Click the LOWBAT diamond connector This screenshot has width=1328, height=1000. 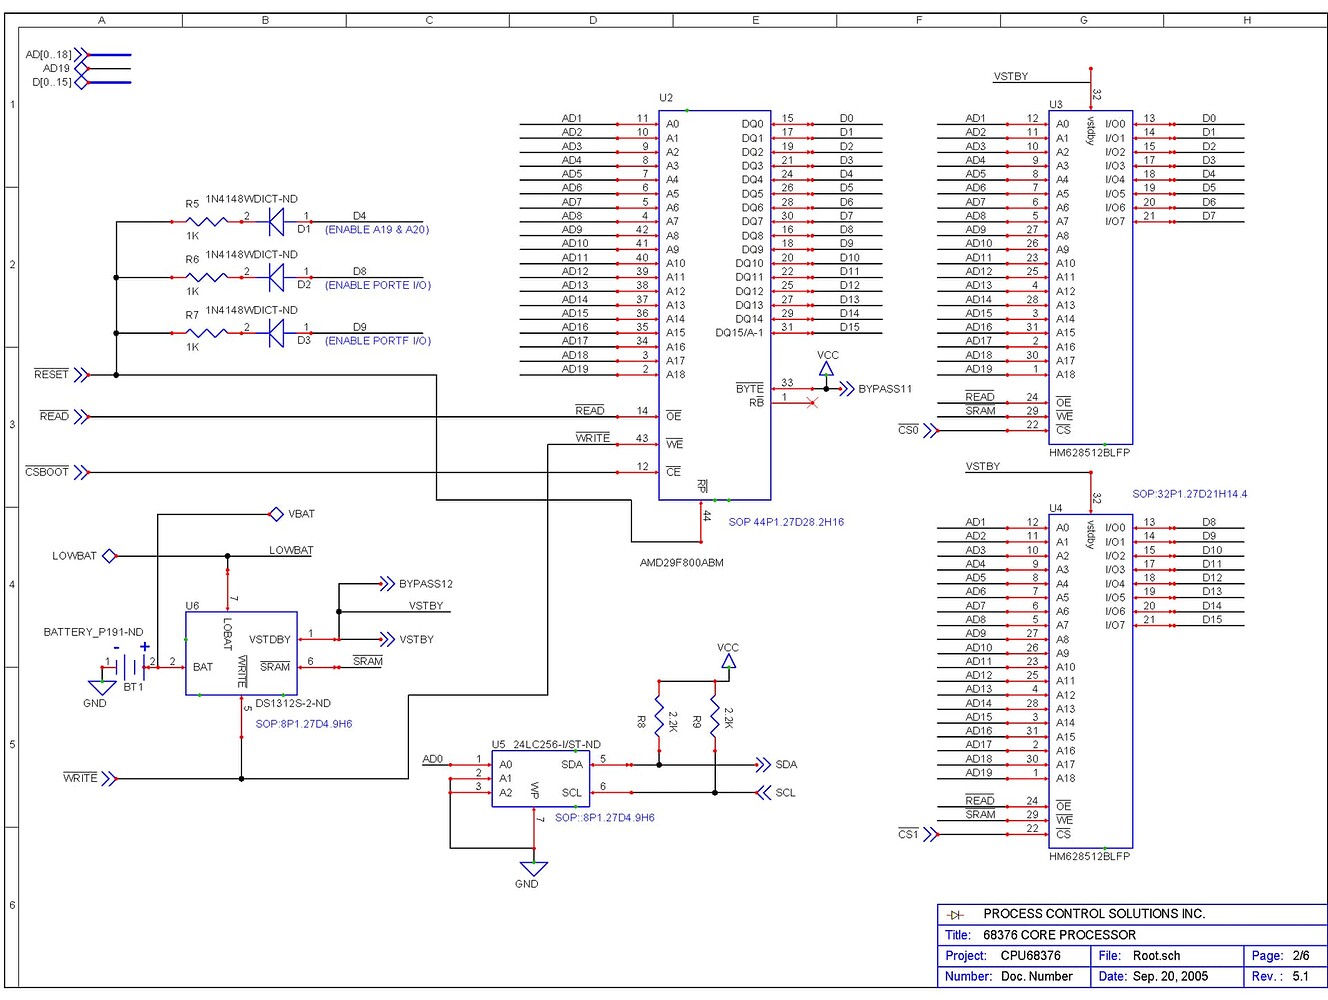pos(109,556)
